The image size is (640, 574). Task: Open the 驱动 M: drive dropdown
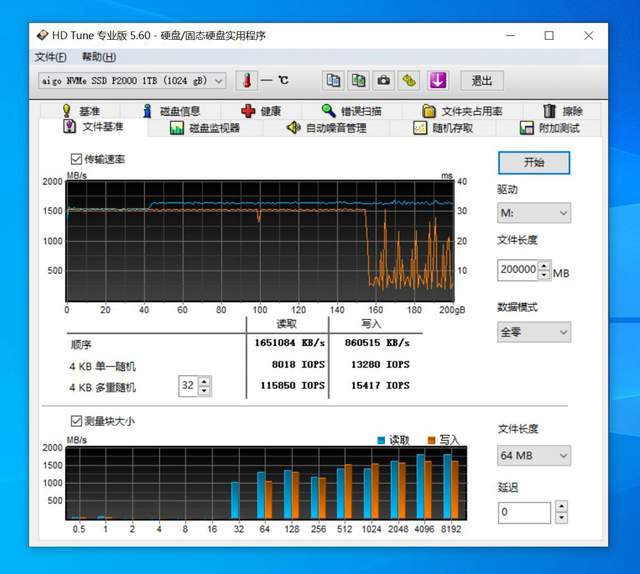pos(533,213)
